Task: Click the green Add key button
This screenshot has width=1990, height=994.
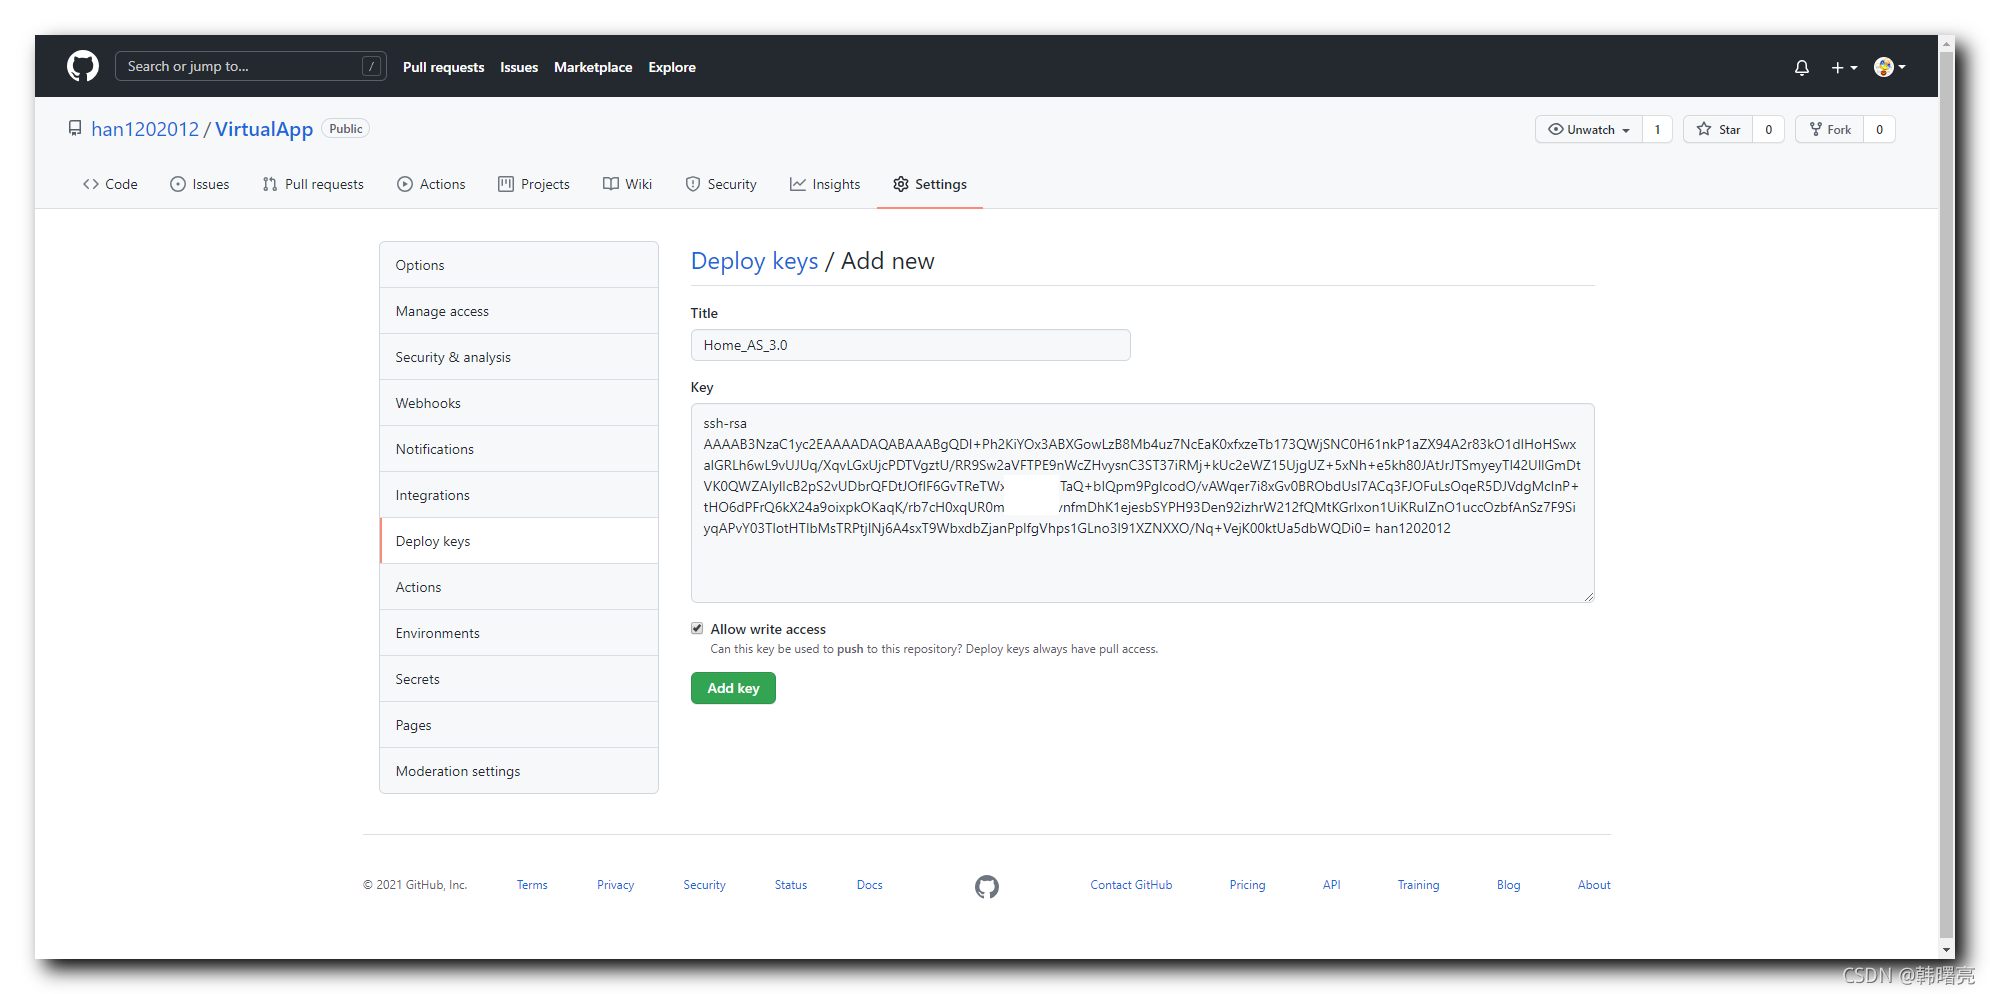Action: click(x=733, y=688)
